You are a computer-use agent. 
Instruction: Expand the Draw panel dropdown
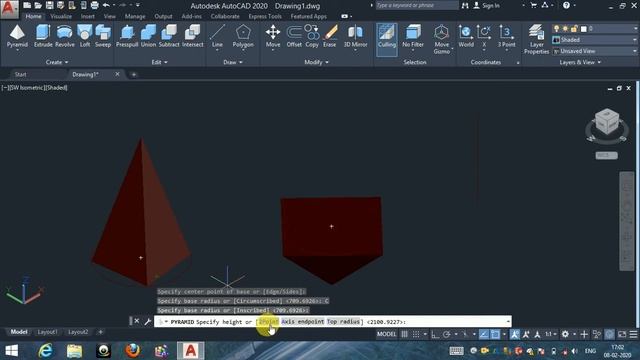(x=233, y=62)
